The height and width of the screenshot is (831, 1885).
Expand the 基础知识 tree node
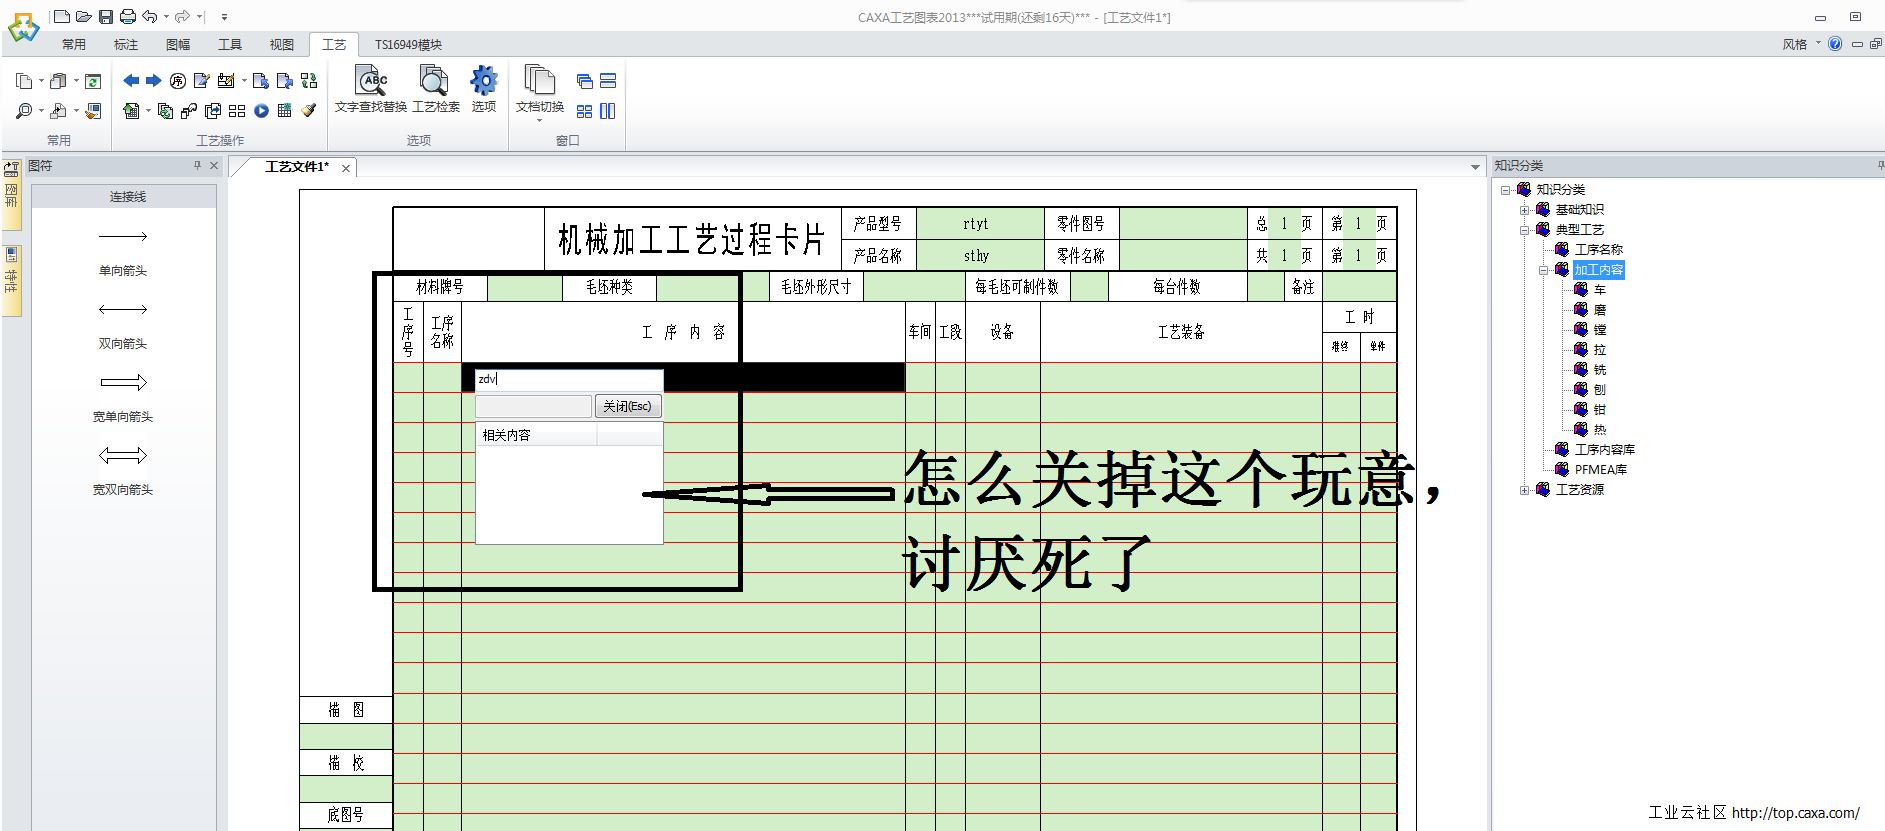1525,210
